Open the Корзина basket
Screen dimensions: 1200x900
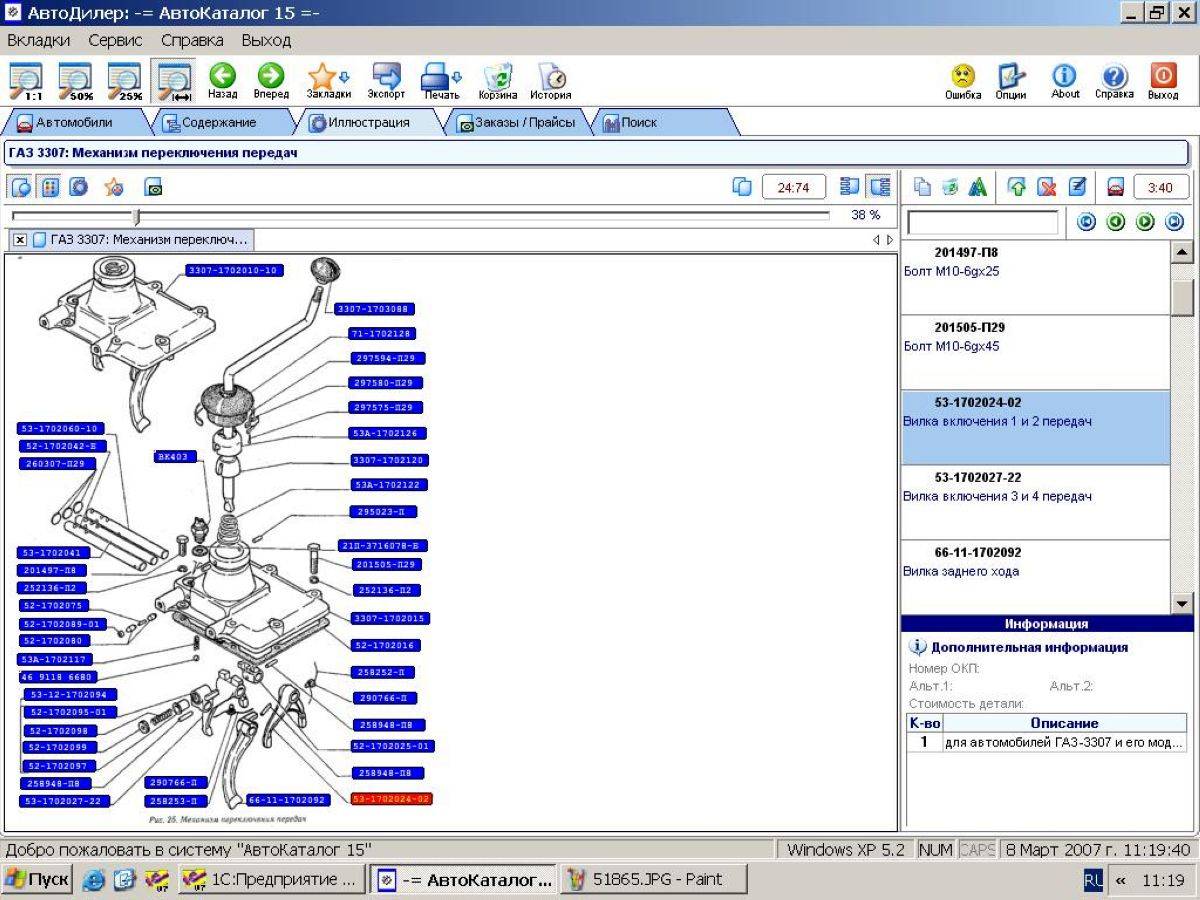pyautogui.click(x=498, y=81)
